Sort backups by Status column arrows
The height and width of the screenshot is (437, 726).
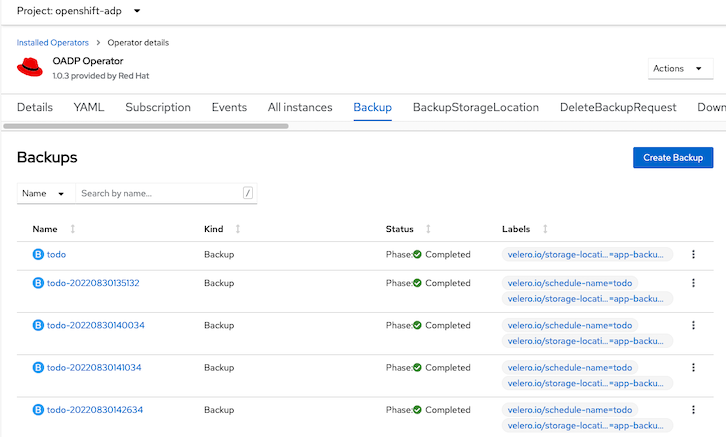click(x=428, y=229)
